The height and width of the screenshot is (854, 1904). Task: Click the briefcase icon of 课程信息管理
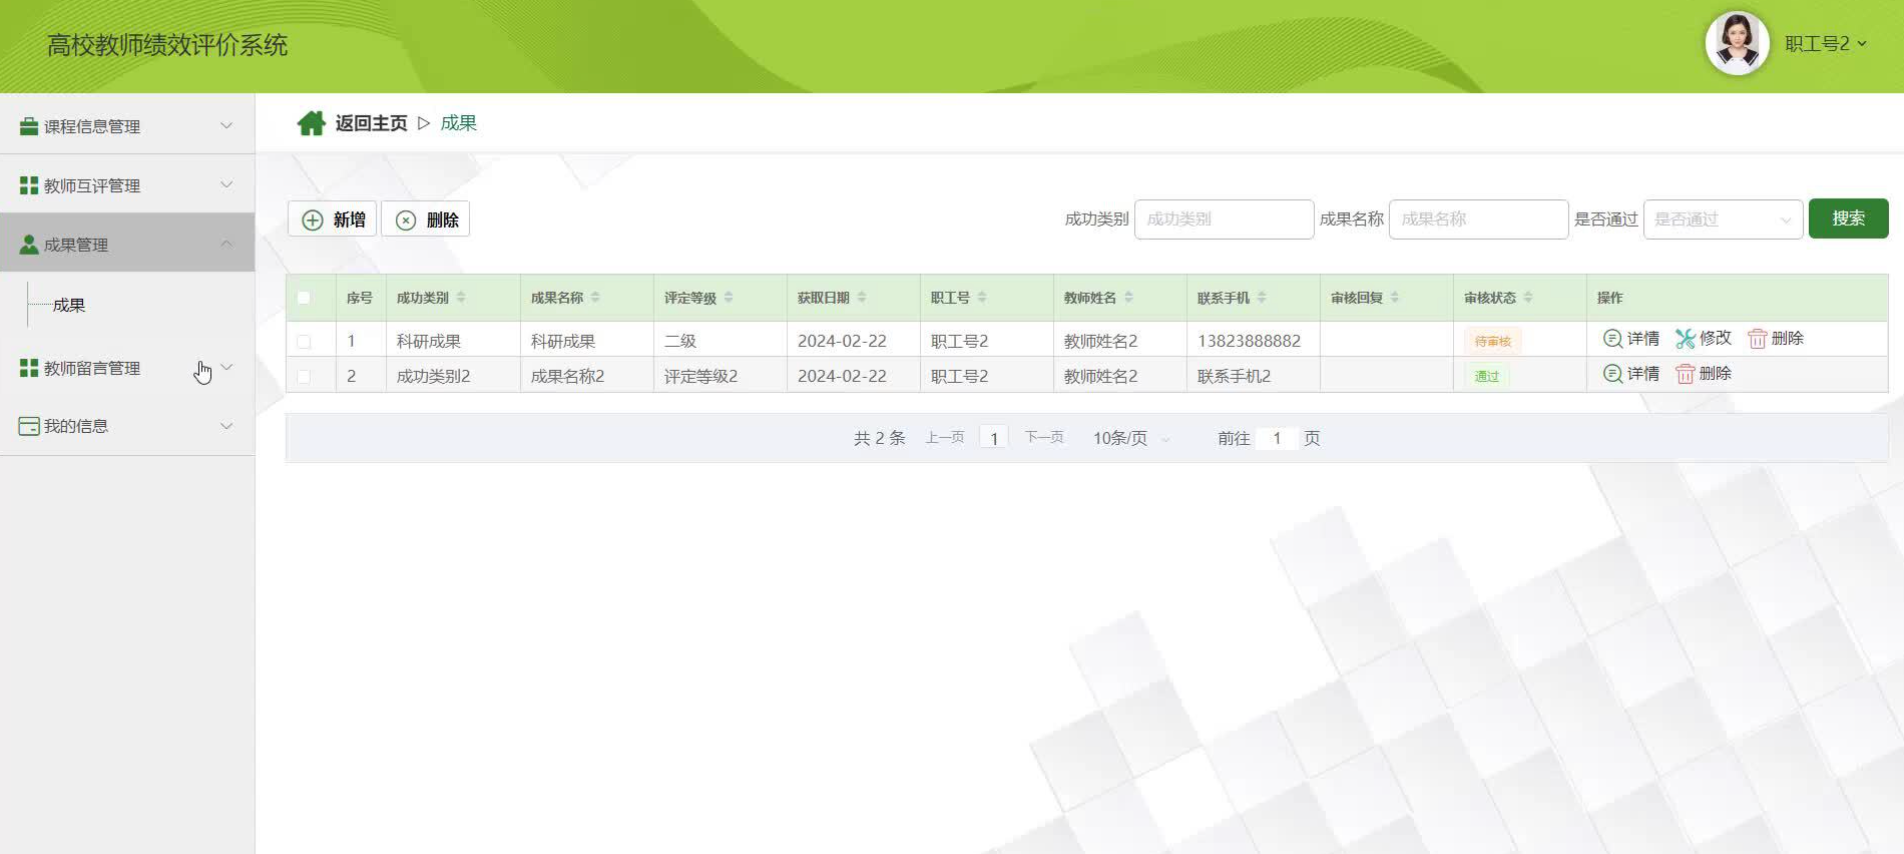click(x=29, y=126)
